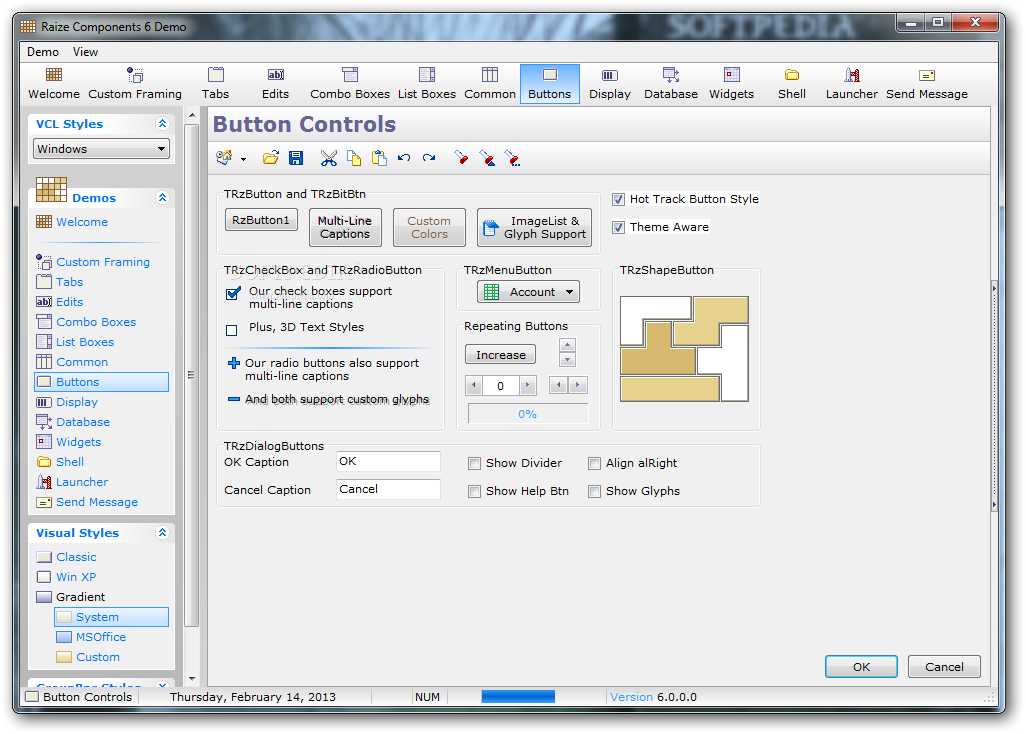
Task: Open List Boxes demo from the top toolbar
Action: pyautogui.click(x=427, y=84)
